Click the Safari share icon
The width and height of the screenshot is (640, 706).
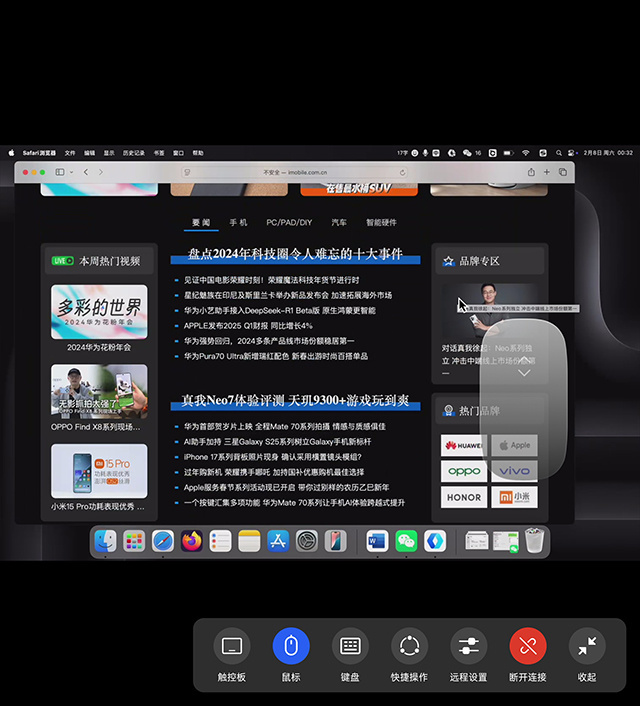[531, 172]
